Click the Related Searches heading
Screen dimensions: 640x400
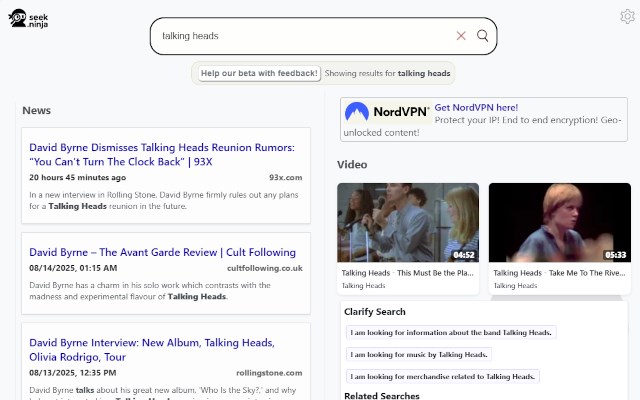click(382, 396)
